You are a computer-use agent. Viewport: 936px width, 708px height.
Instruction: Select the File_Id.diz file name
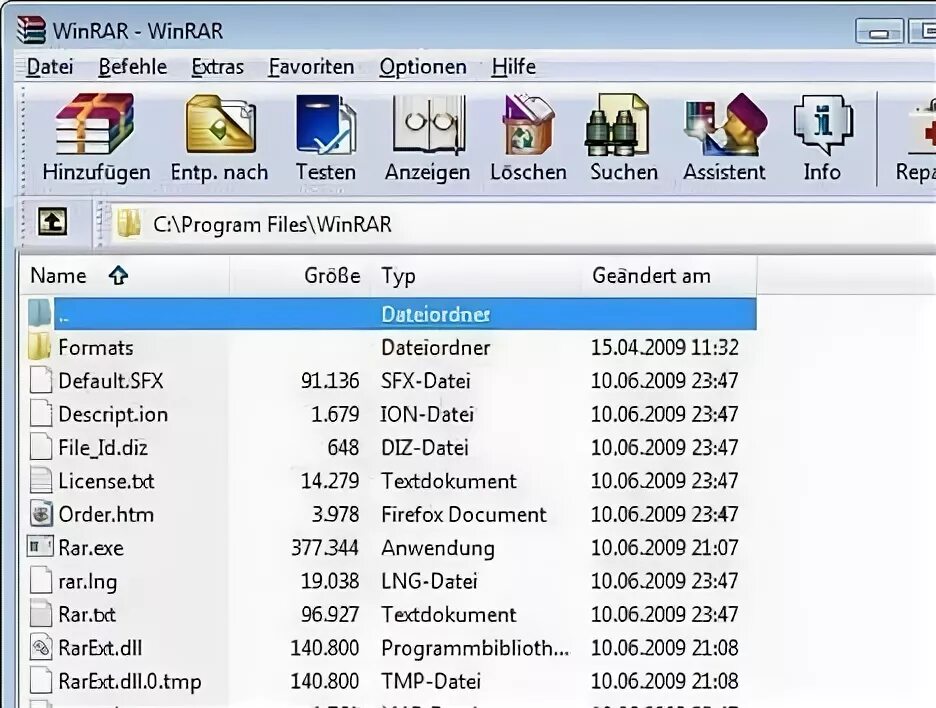(x=103, y=448)
